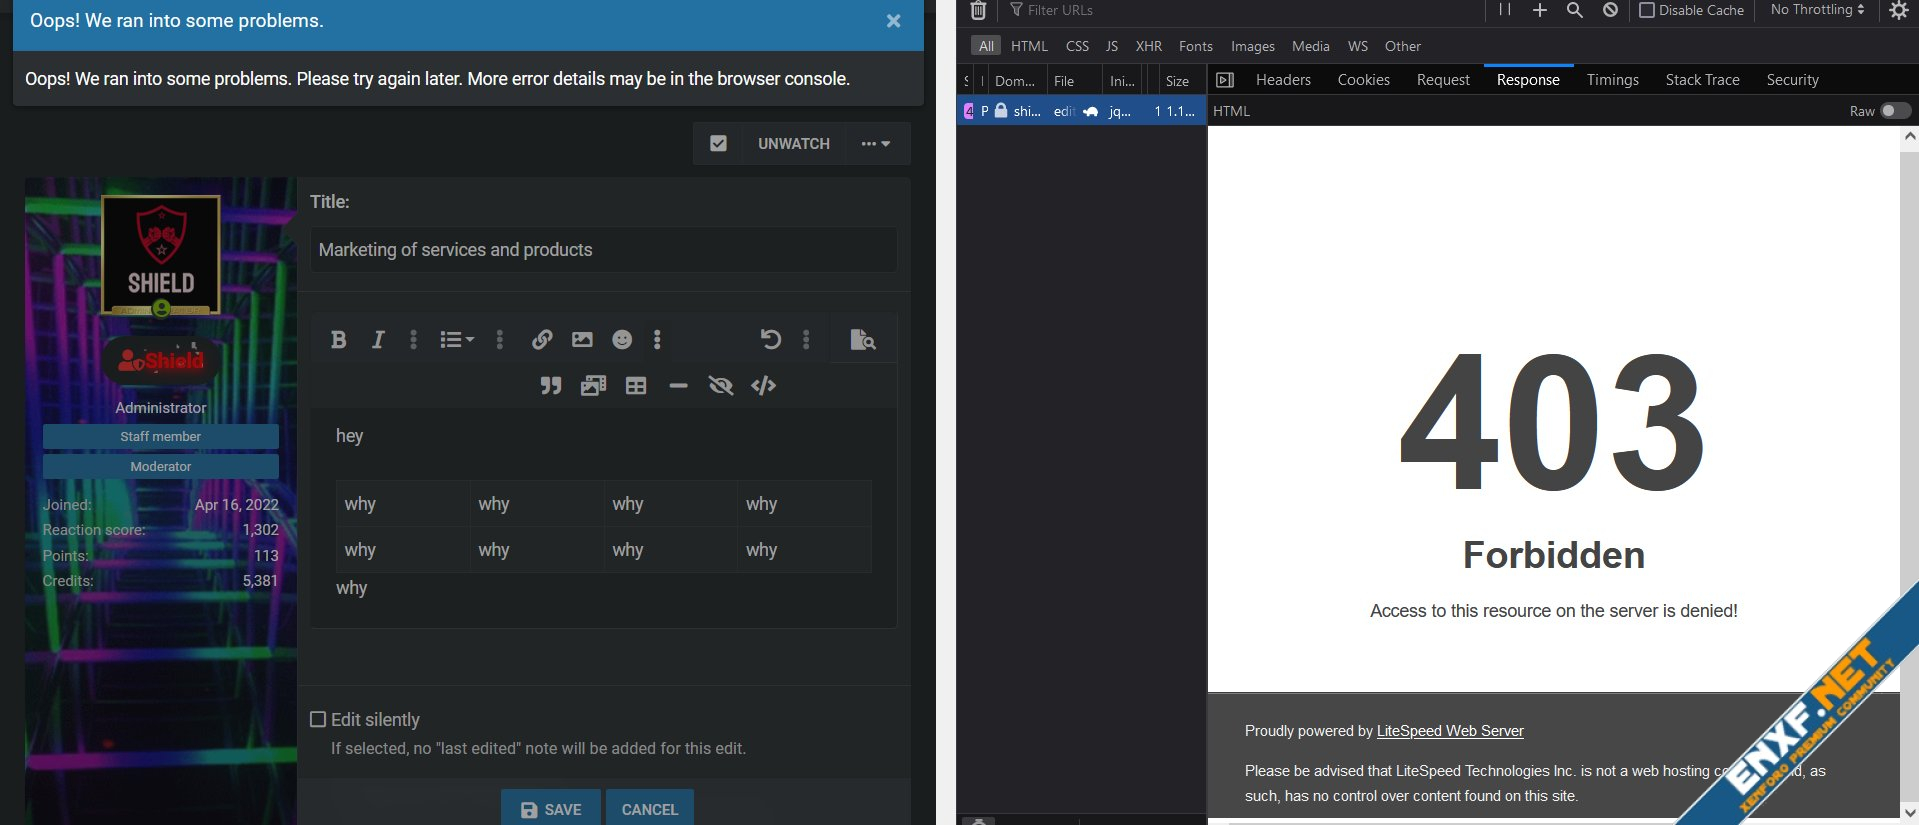Viewport: 1919px width, 825px height.
Task: Open the LiteSpeed Web Server link
Action: coord(1449,731)
